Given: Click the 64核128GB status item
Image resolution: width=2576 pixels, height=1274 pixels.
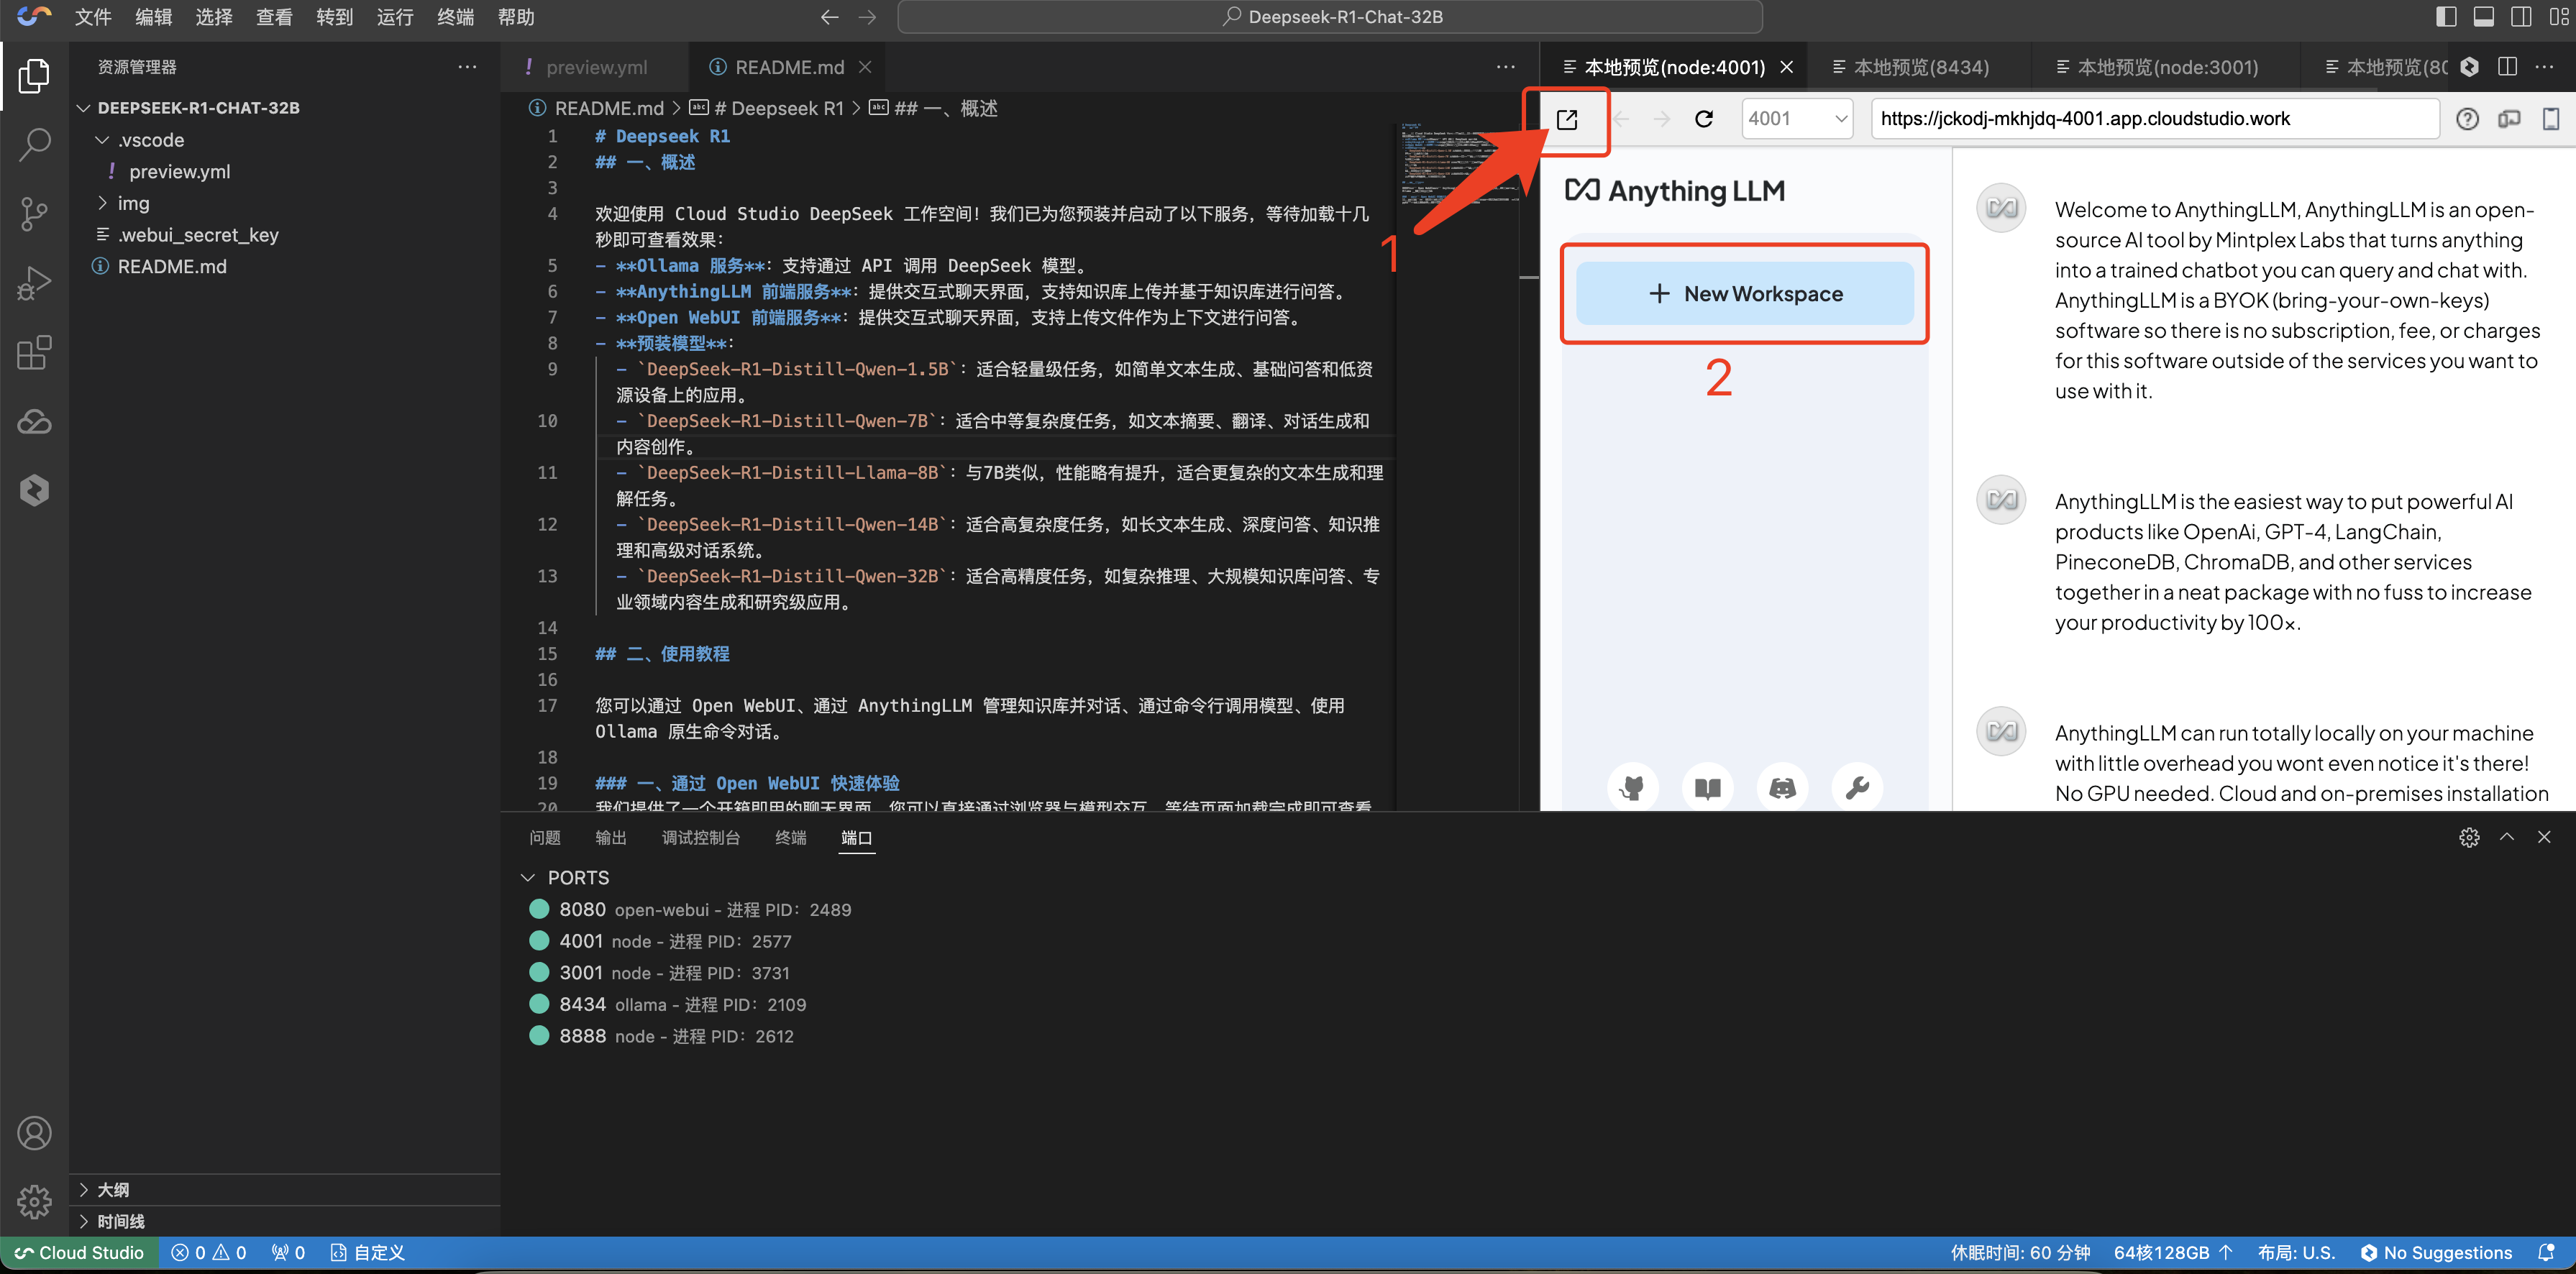Looking at the screenshot, I should (2172, 1252).
